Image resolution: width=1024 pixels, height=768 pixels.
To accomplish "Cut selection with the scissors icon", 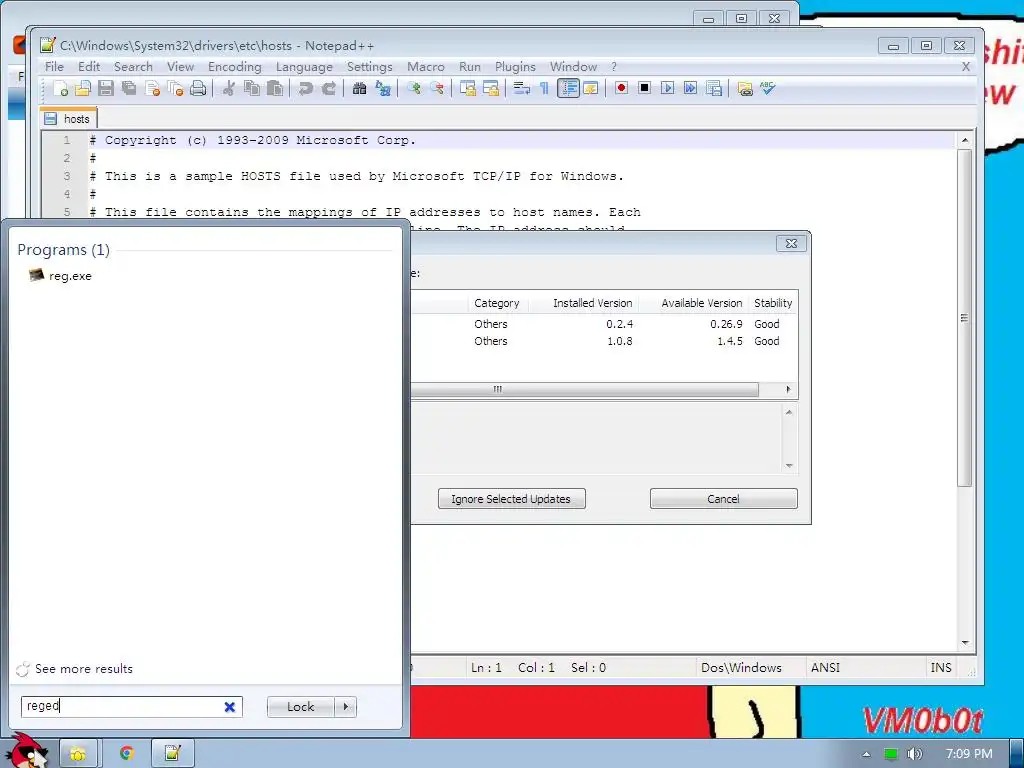I will coord(229,88).
